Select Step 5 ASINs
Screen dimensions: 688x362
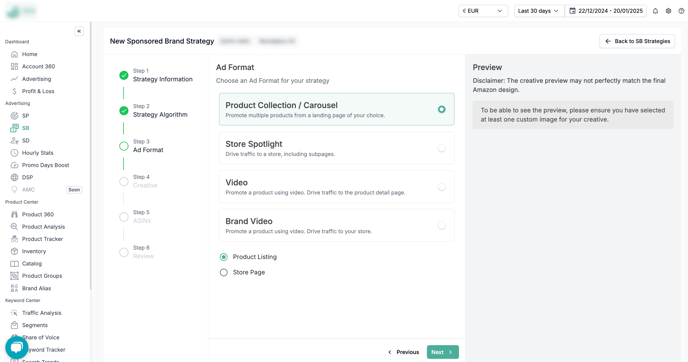click(135, 217)
